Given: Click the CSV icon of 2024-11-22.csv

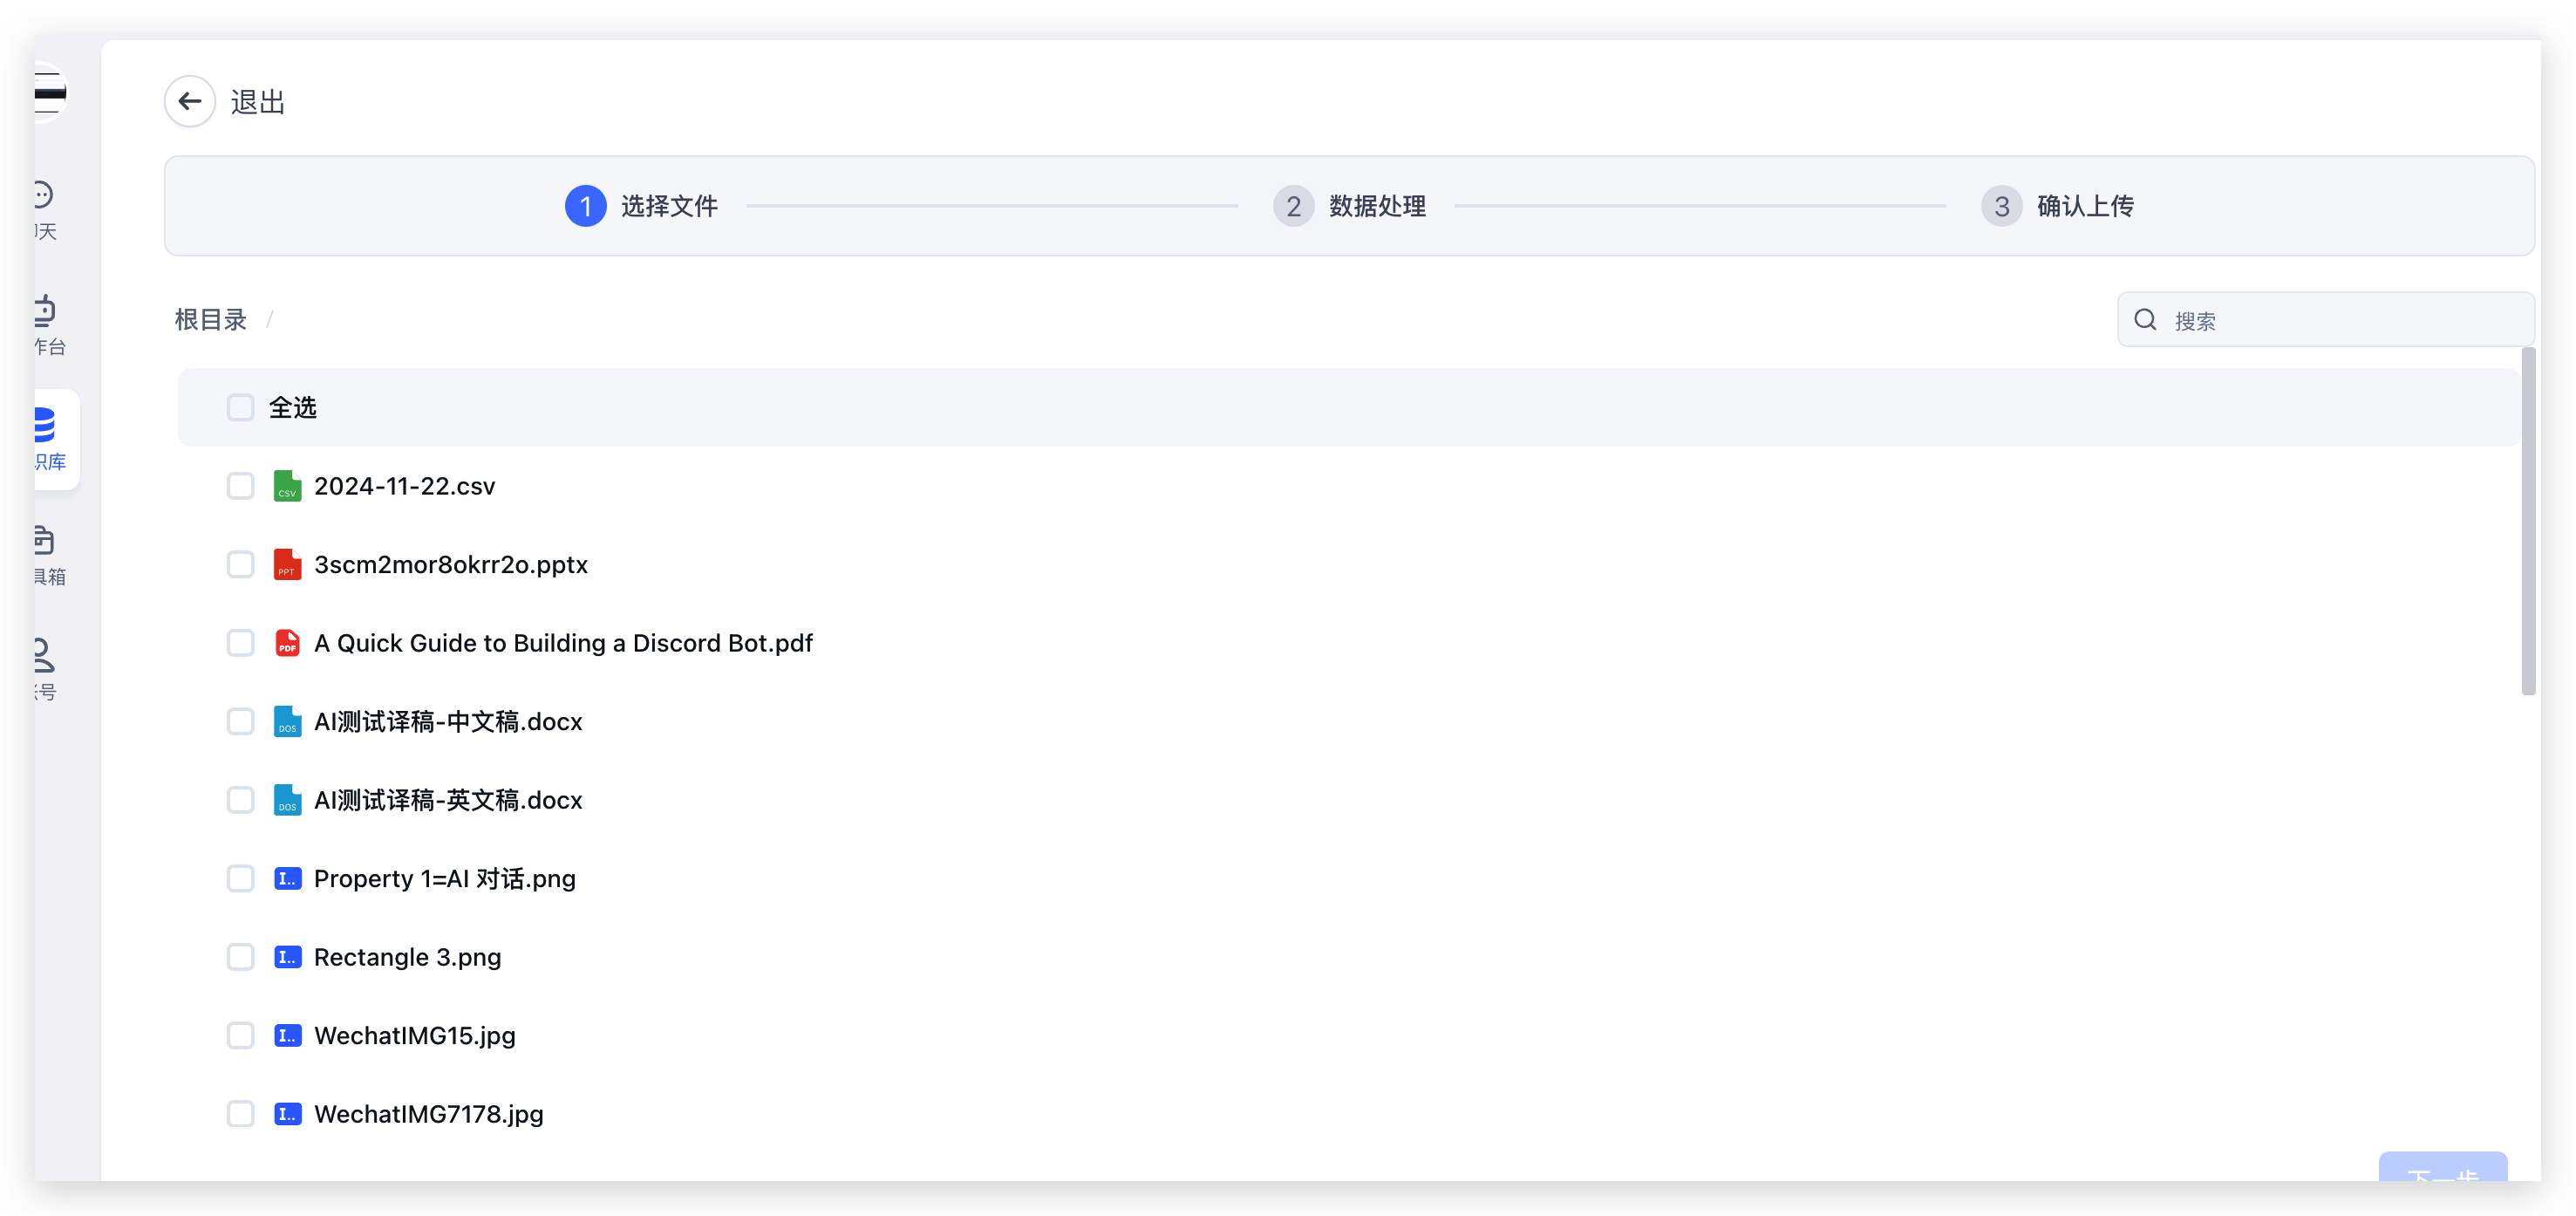Looking at the screenshot, I should pos(287,486).
